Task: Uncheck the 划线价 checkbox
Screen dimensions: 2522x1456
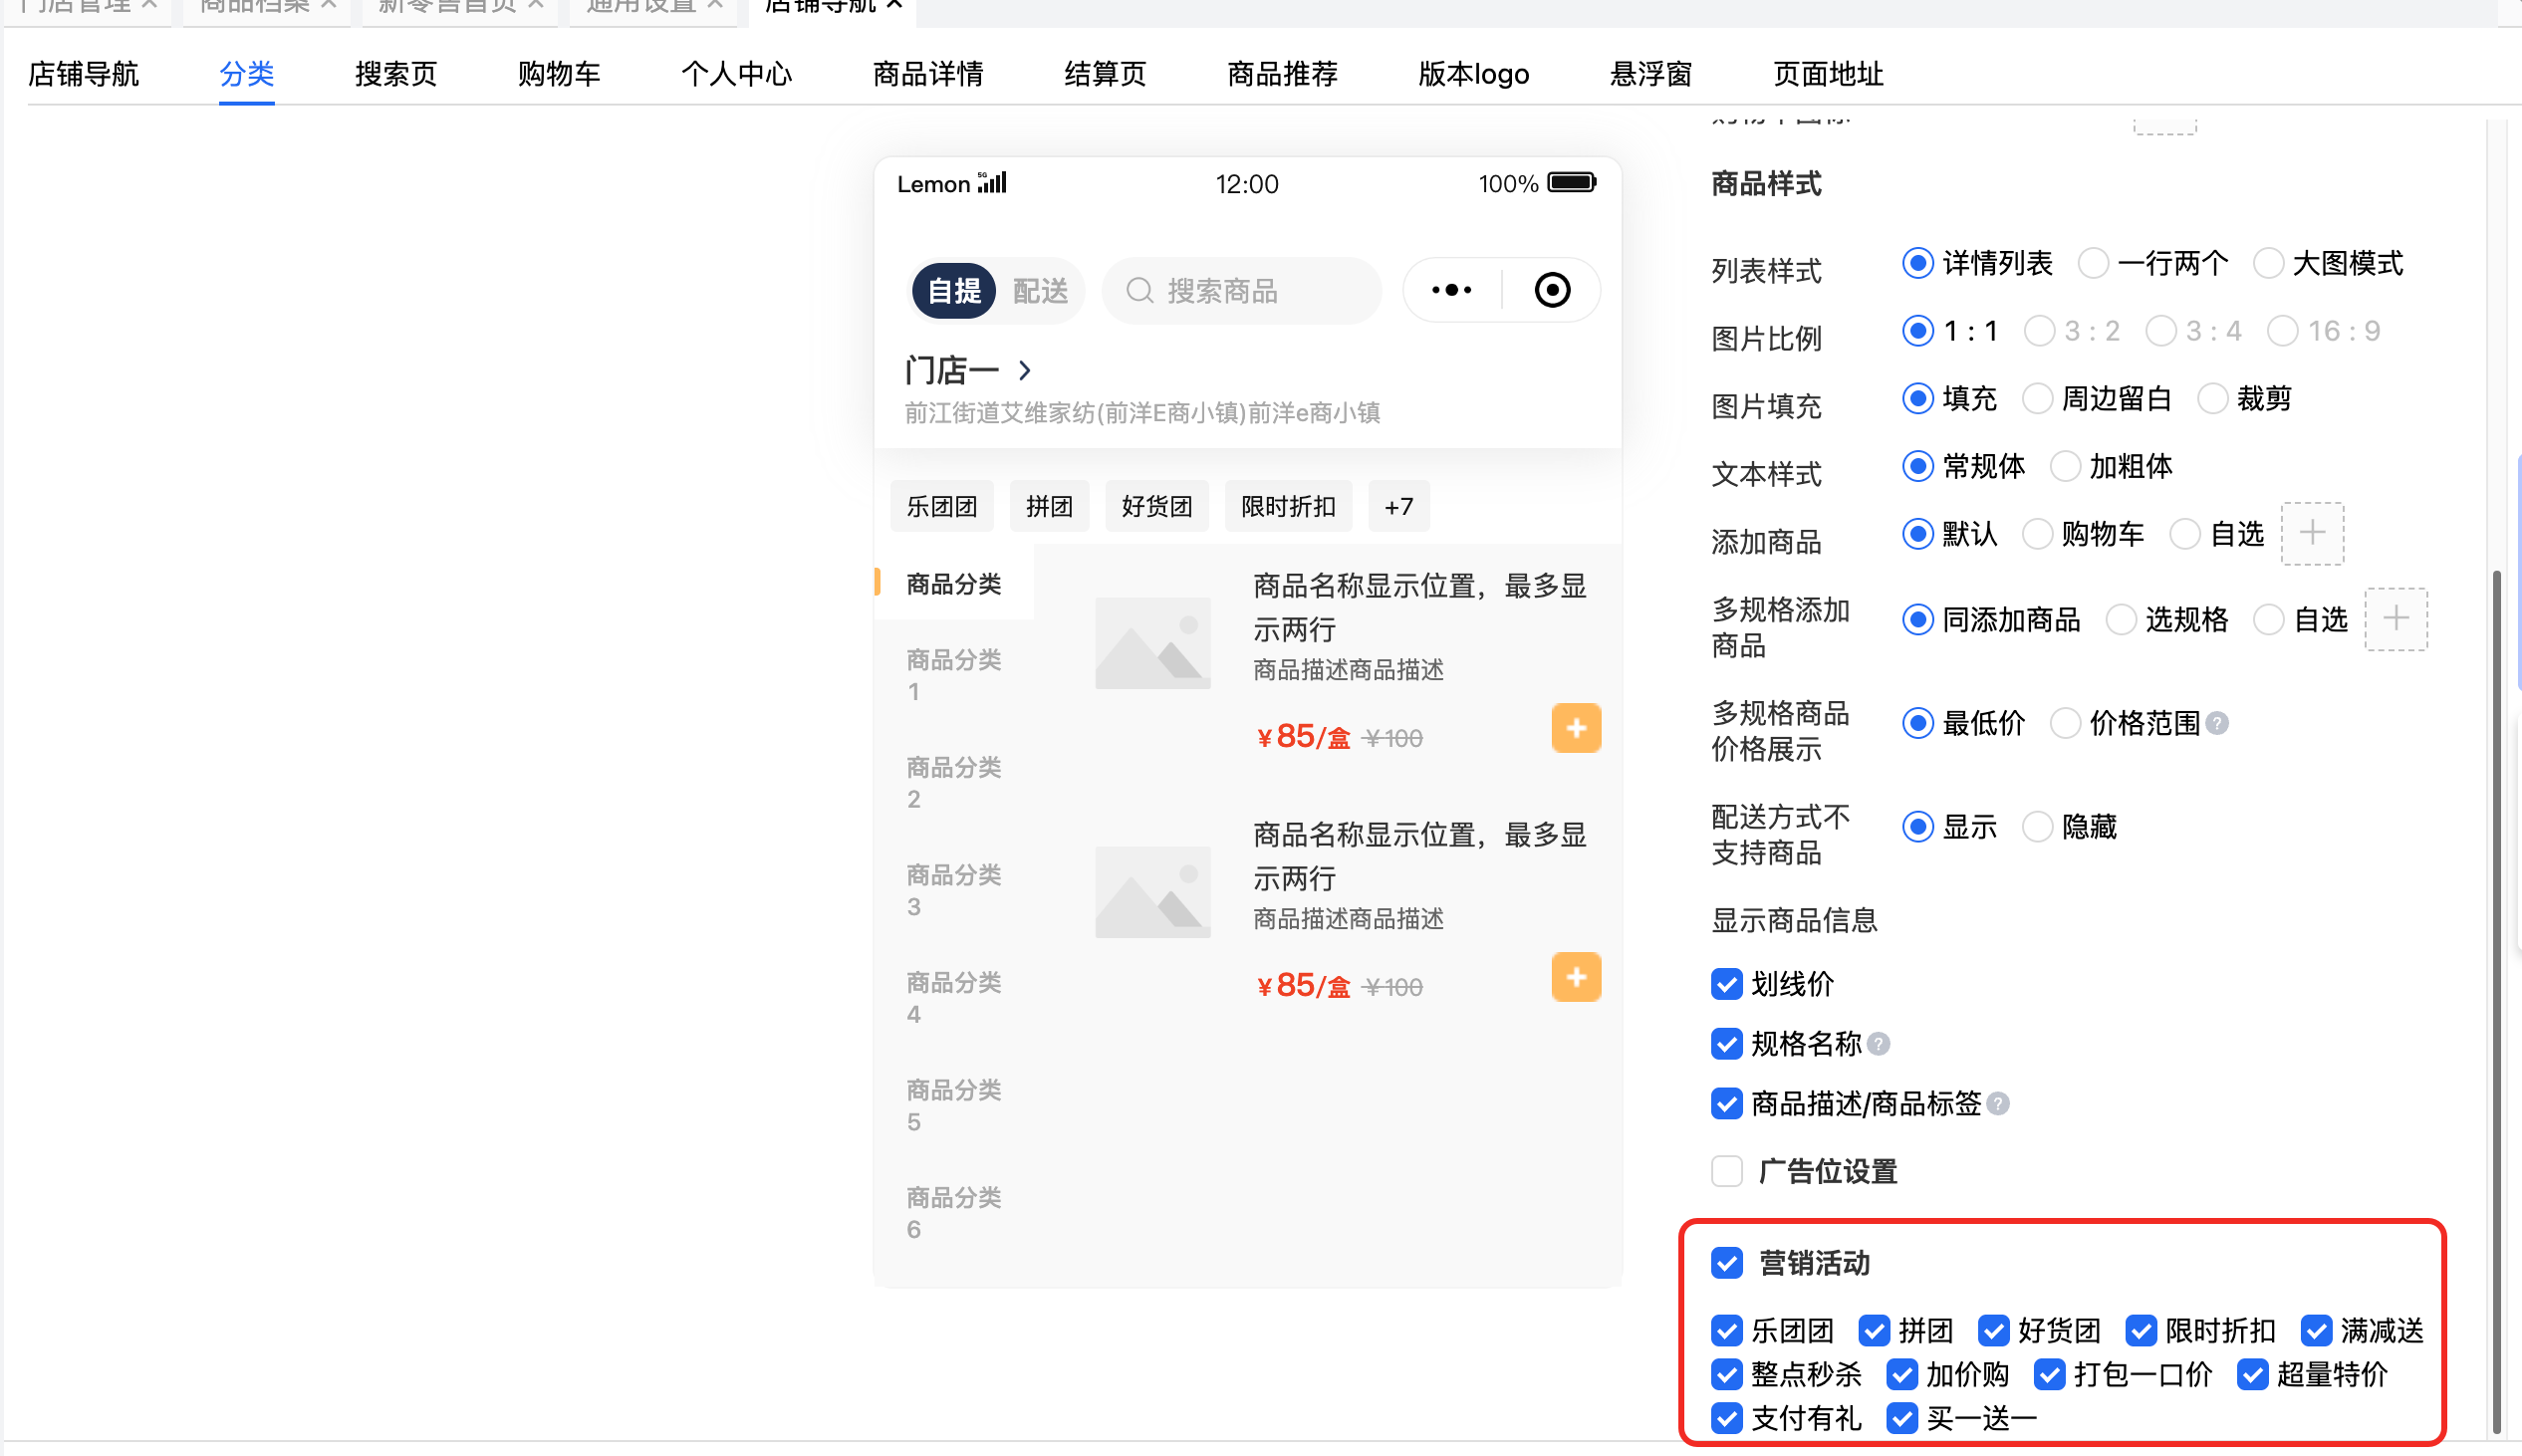Action: pos(1727,984)
